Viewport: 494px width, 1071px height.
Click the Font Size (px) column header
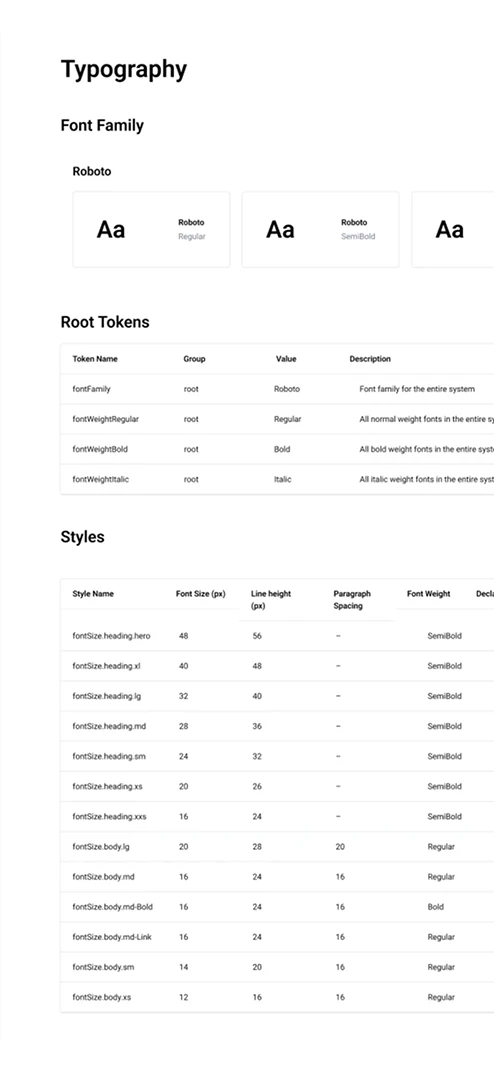(x=201, y=594)
